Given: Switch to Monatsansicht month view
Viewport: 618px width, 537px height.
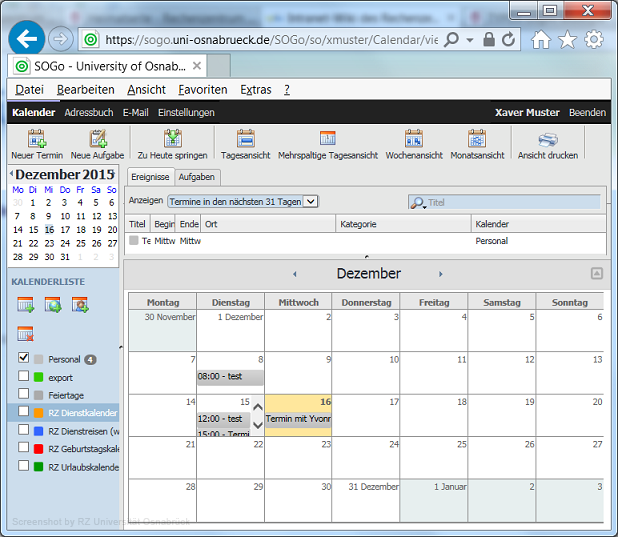Looking at the screenshot, I should [x=477, y=144].
